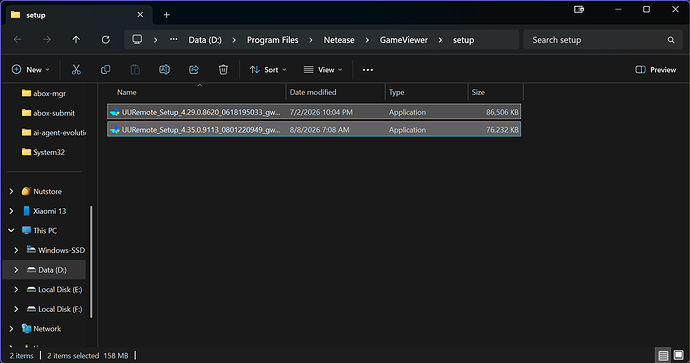Click the Delete trash can icon
The height and width of the screenshot is (363, 690).
pyautogui.click(x=223, y=70)
